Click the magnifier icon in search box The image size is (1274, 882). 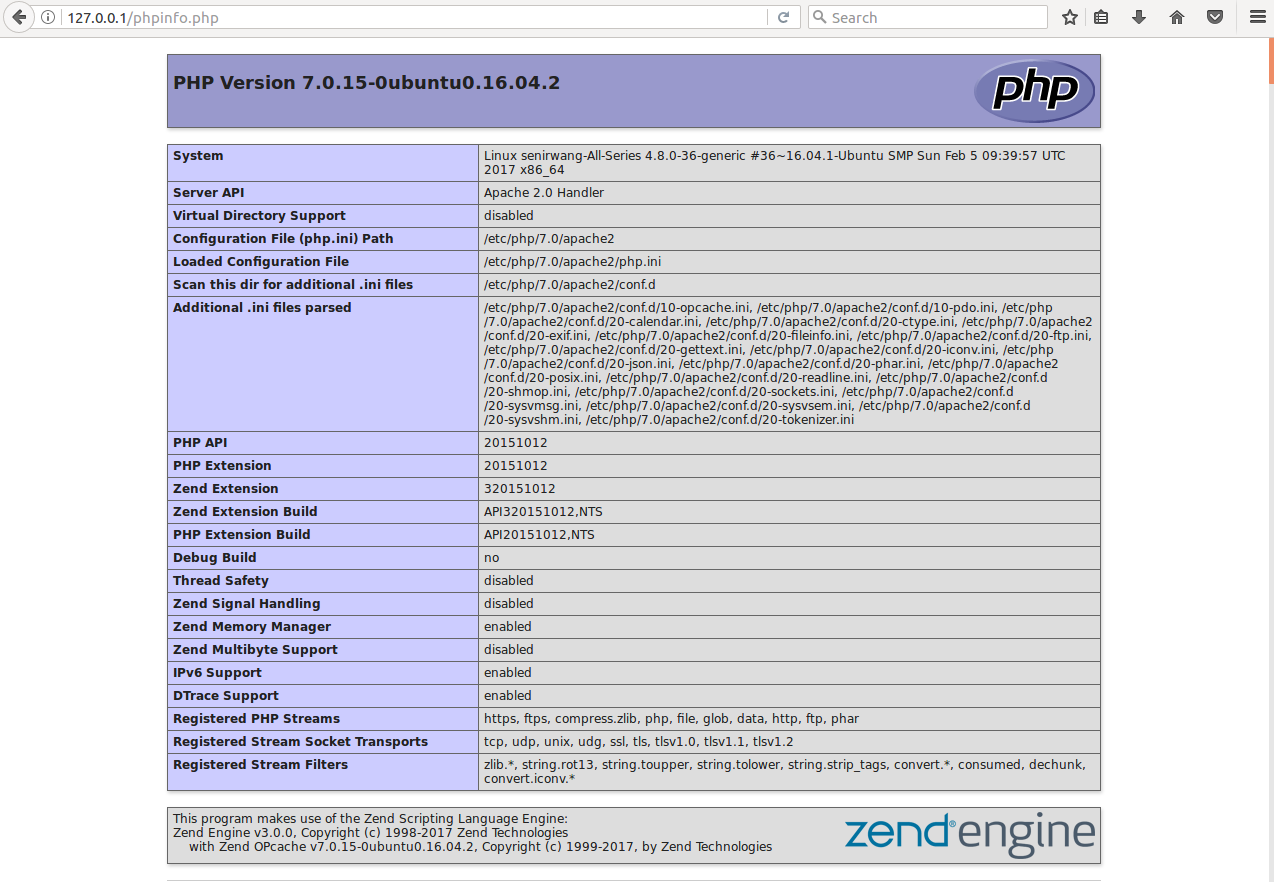pyautogui.click(x=819, y=17)
